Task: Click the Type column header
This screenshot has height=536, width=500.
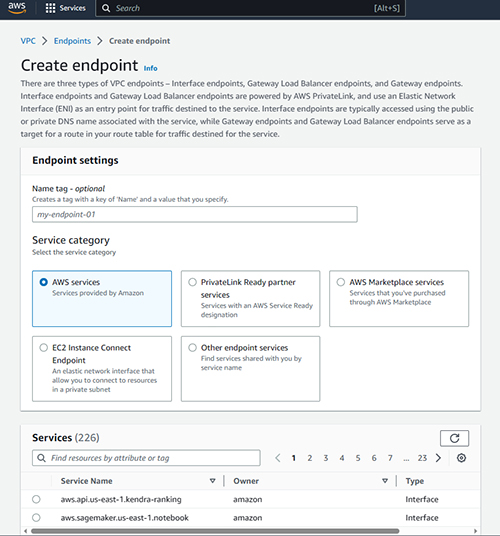Action: [x=415, y=481]
